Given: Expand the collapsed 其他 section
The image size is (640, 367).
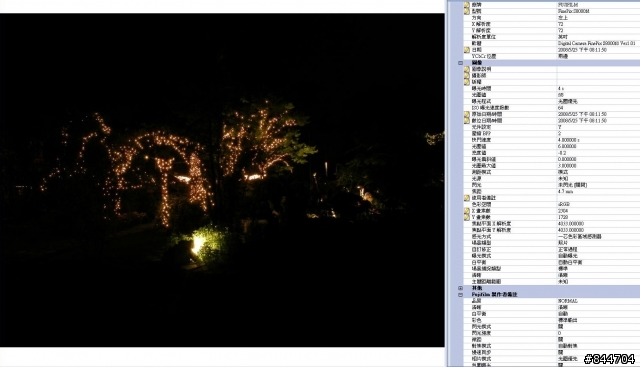Looking at the screenshot, I should (x=460, y=288).
